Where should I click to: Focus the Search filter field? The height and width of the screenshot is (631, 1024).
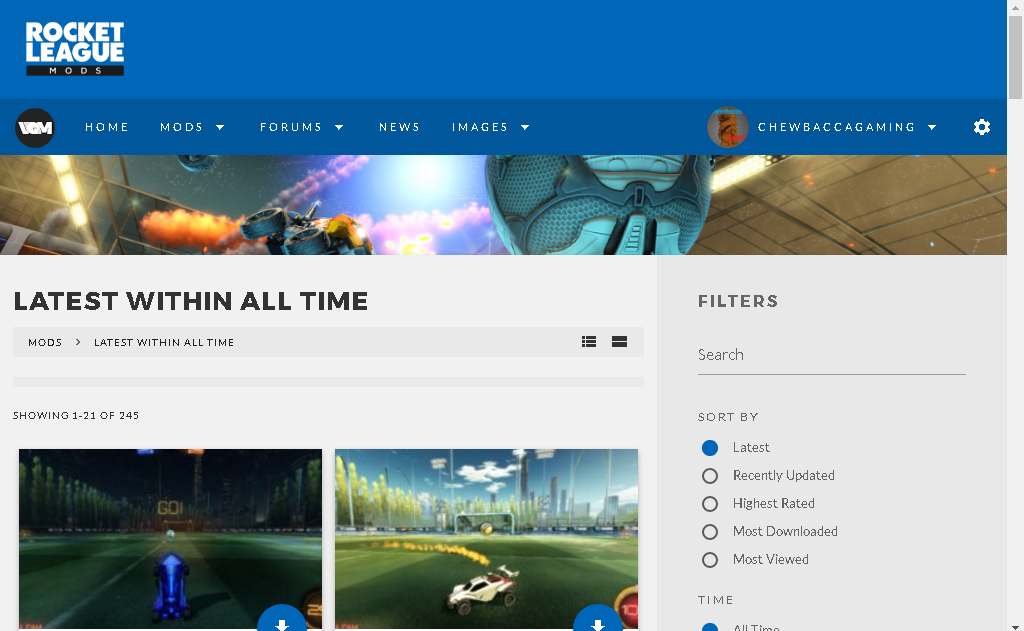point(831,355)
